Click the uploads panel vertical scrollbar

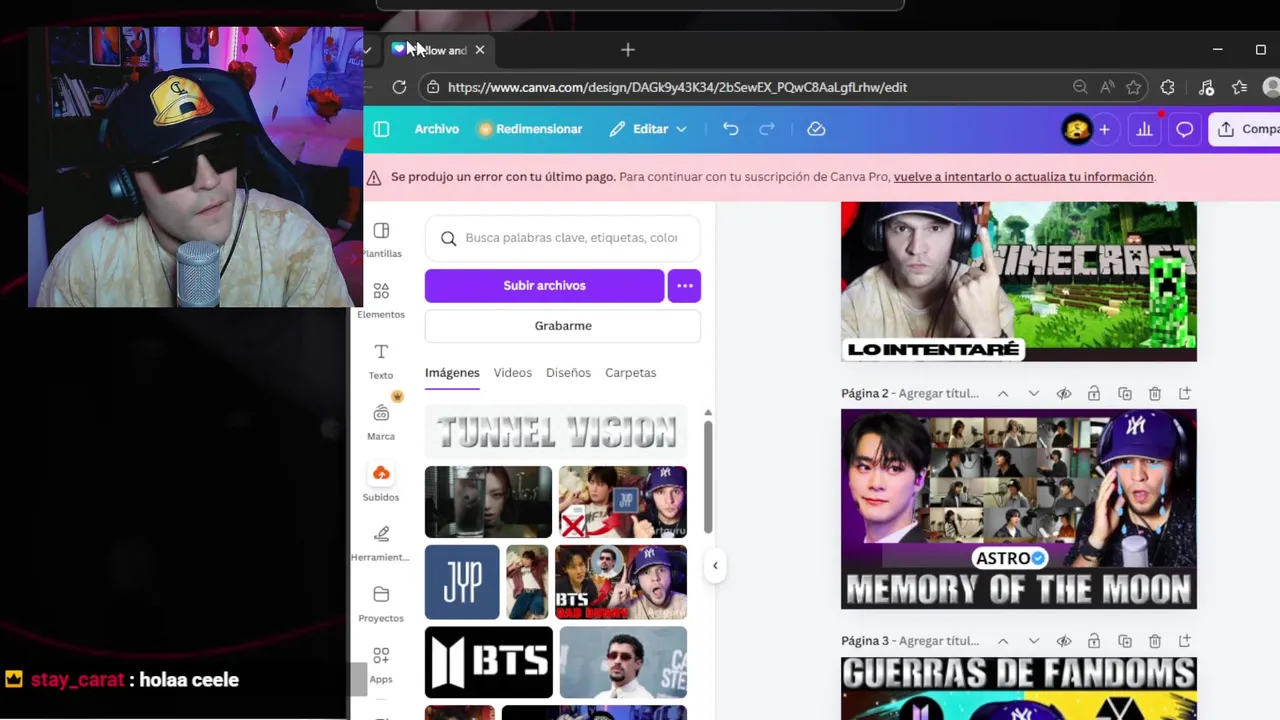pyautogui.click(x=708, y=476)
